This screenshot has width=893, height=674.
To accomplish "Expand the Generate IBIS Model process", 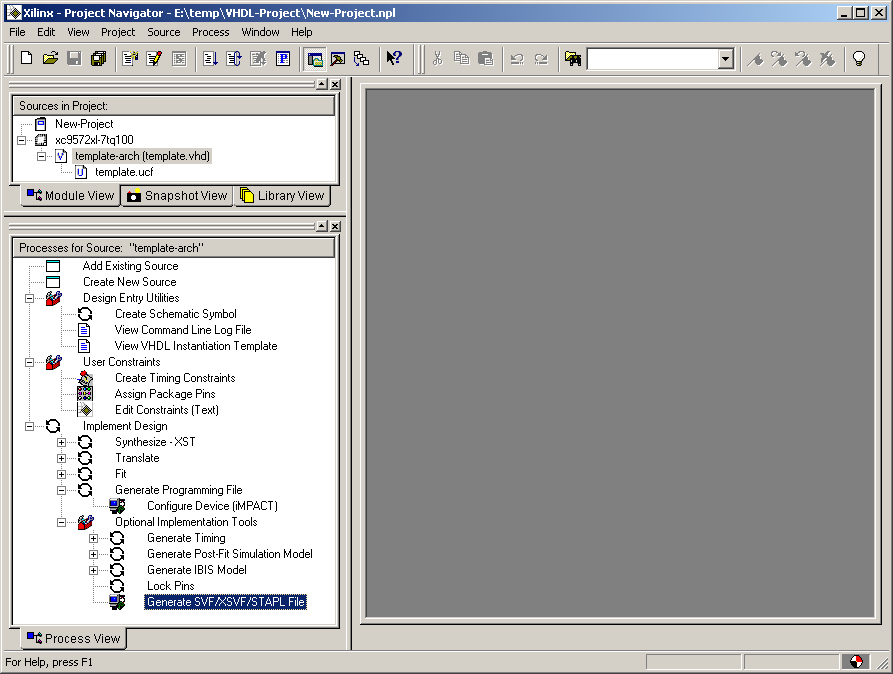I will [x=93, y=570].
